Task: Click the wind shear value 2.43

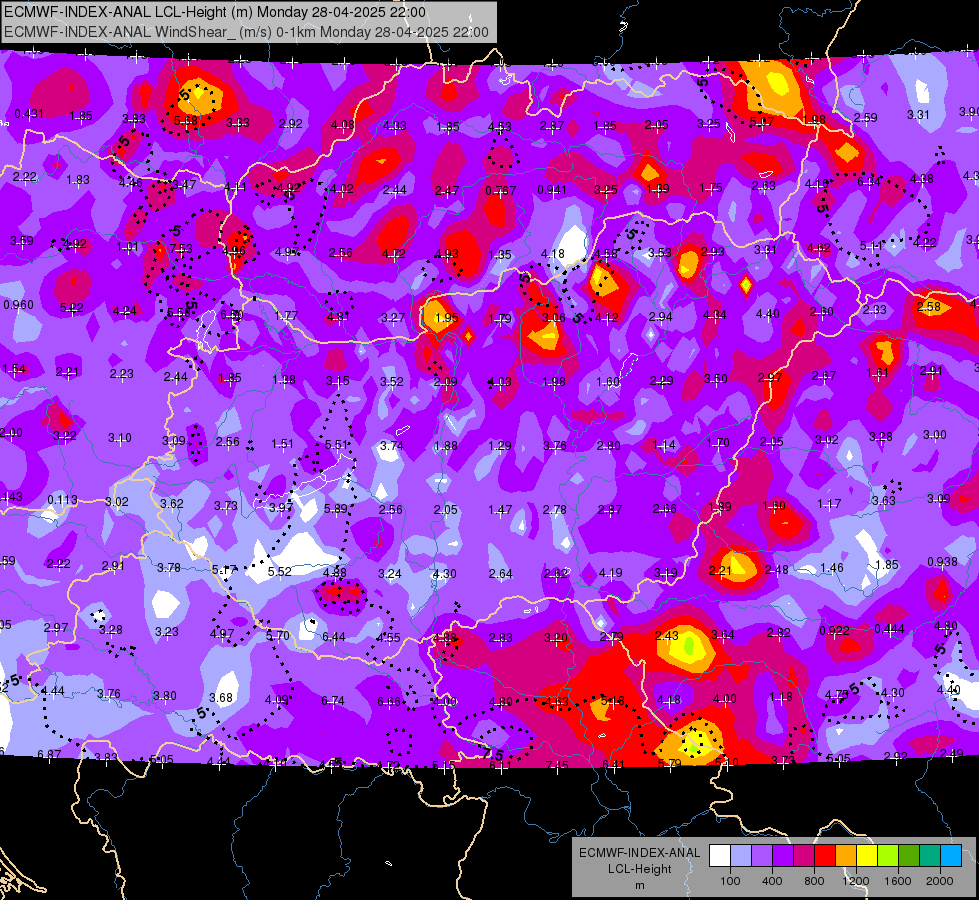Action: click(667, 635)
